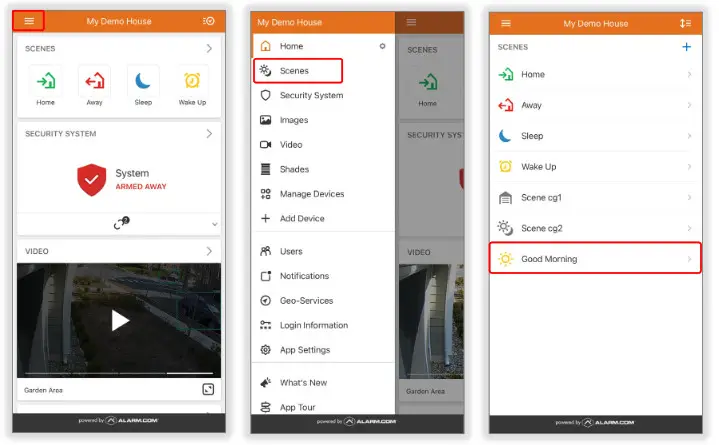This screenshot has width=719, height=445.
Task: Open hamburger menu in Scenes list screen
Action: (x=506, y=23)
